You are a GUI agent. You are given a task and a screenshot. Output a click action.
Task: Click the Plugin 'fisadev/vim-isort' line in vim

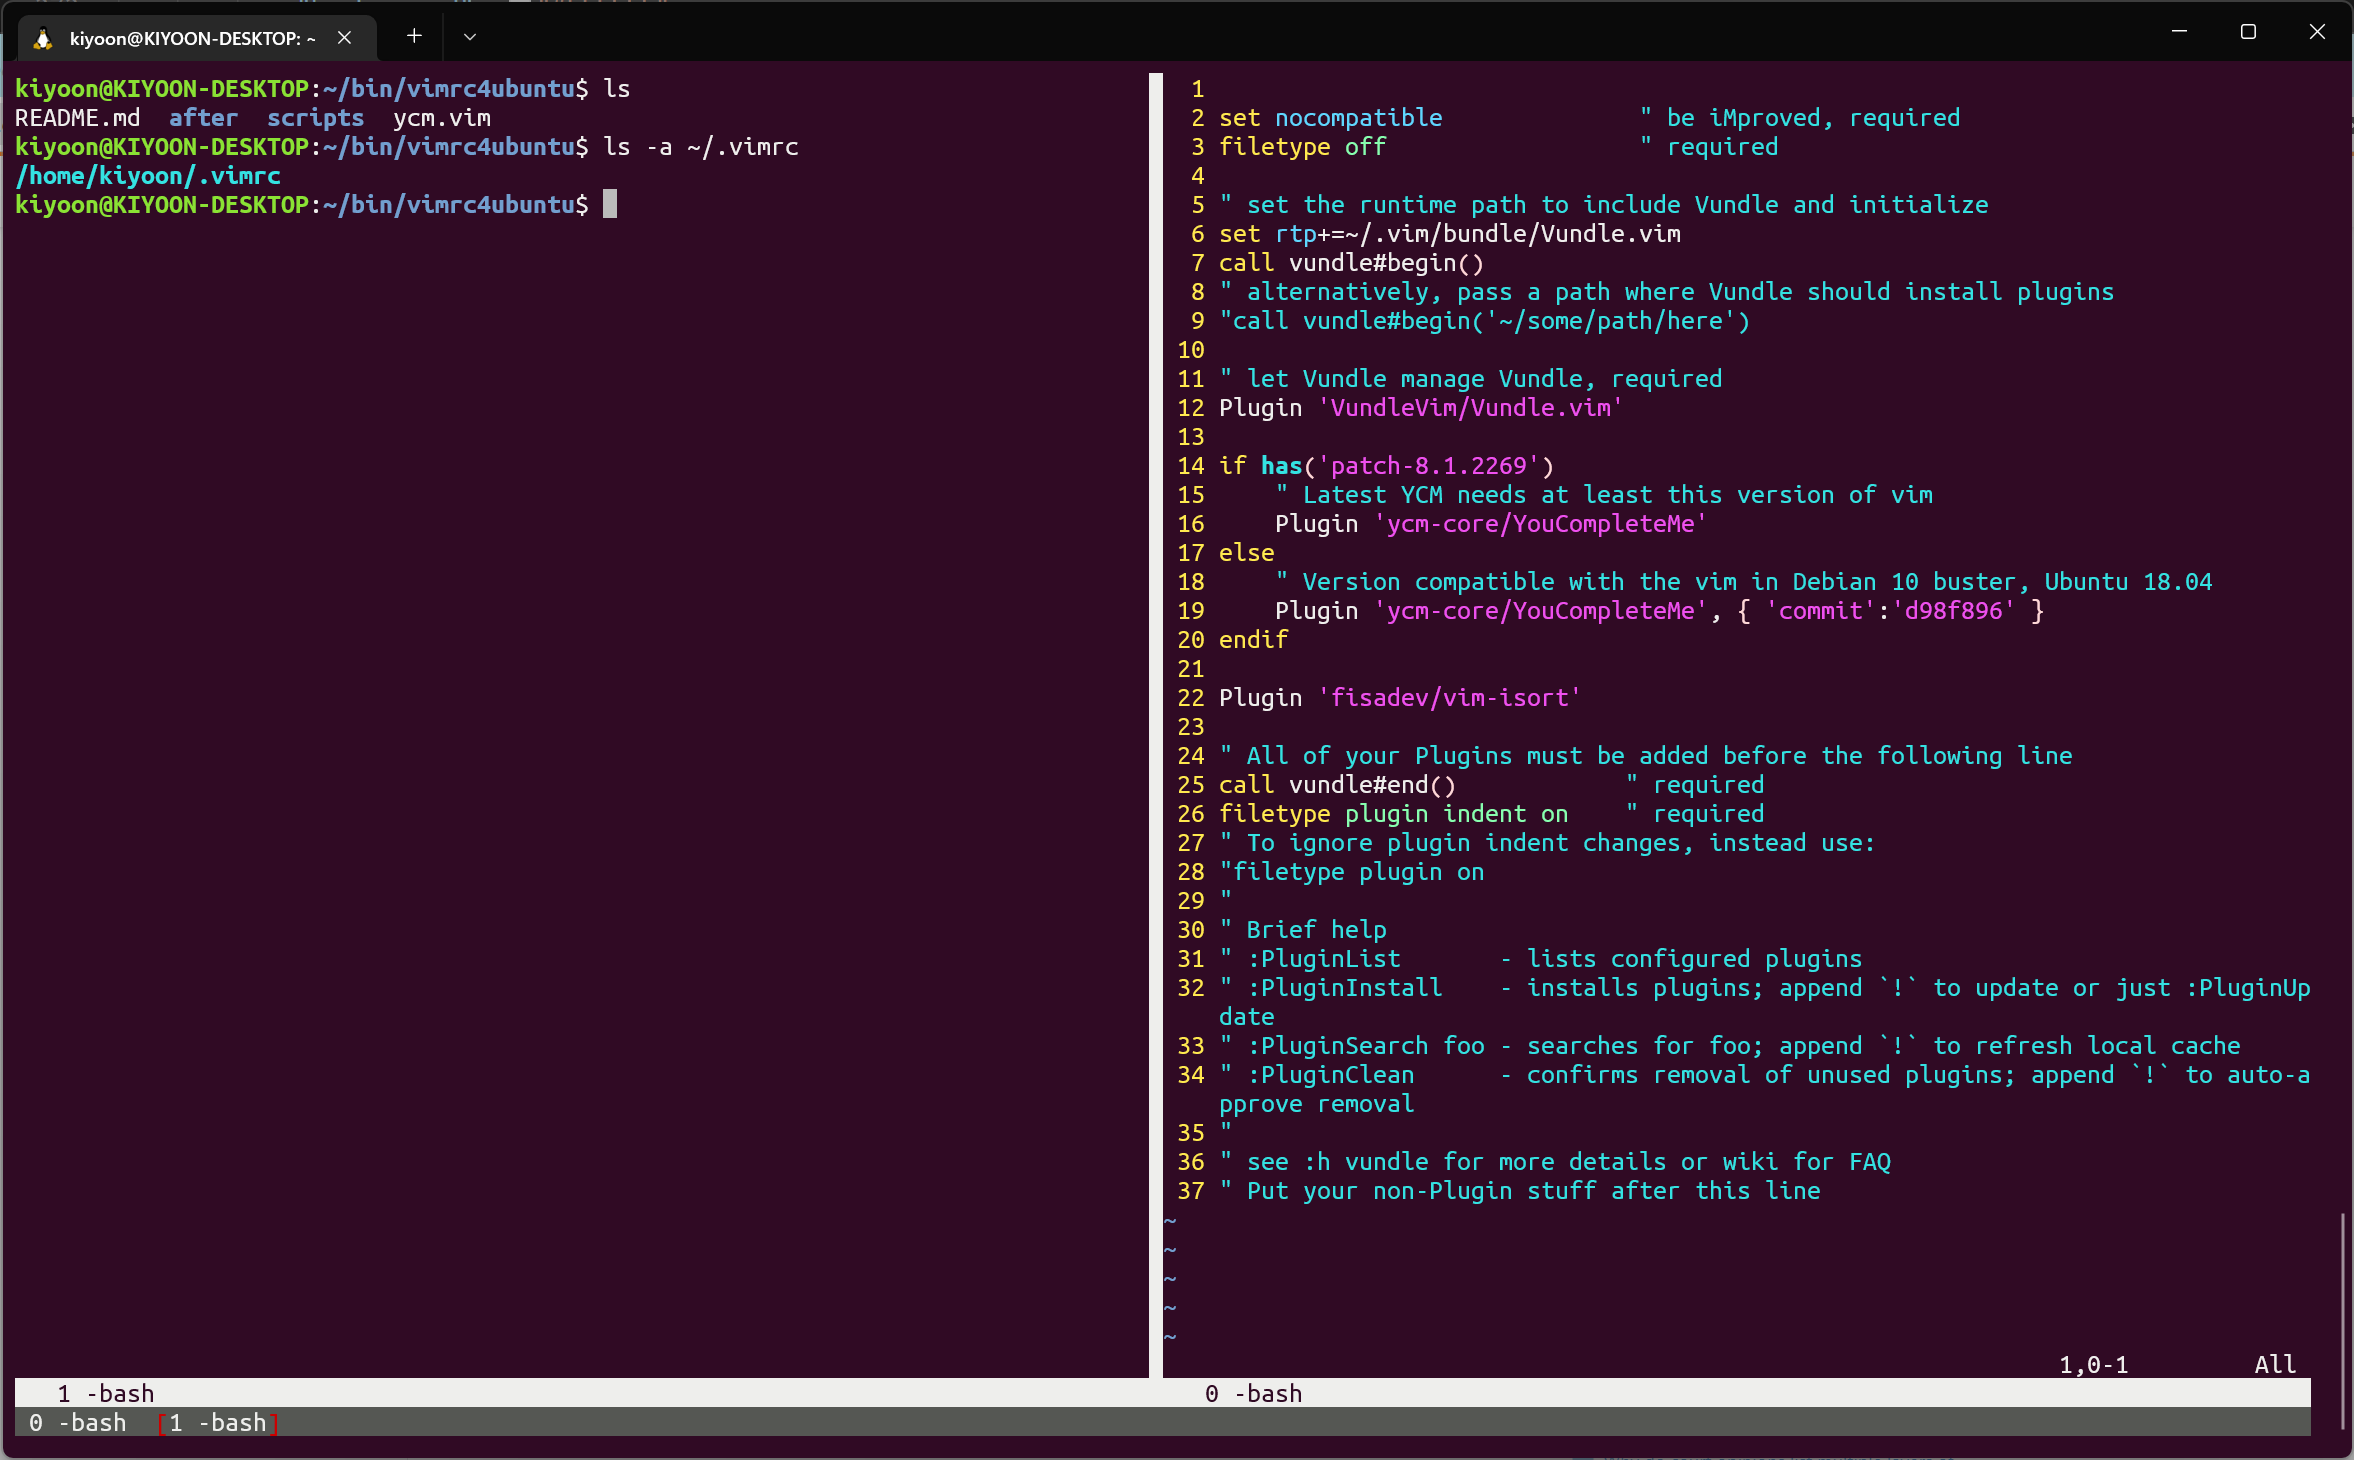[1397, 697]
